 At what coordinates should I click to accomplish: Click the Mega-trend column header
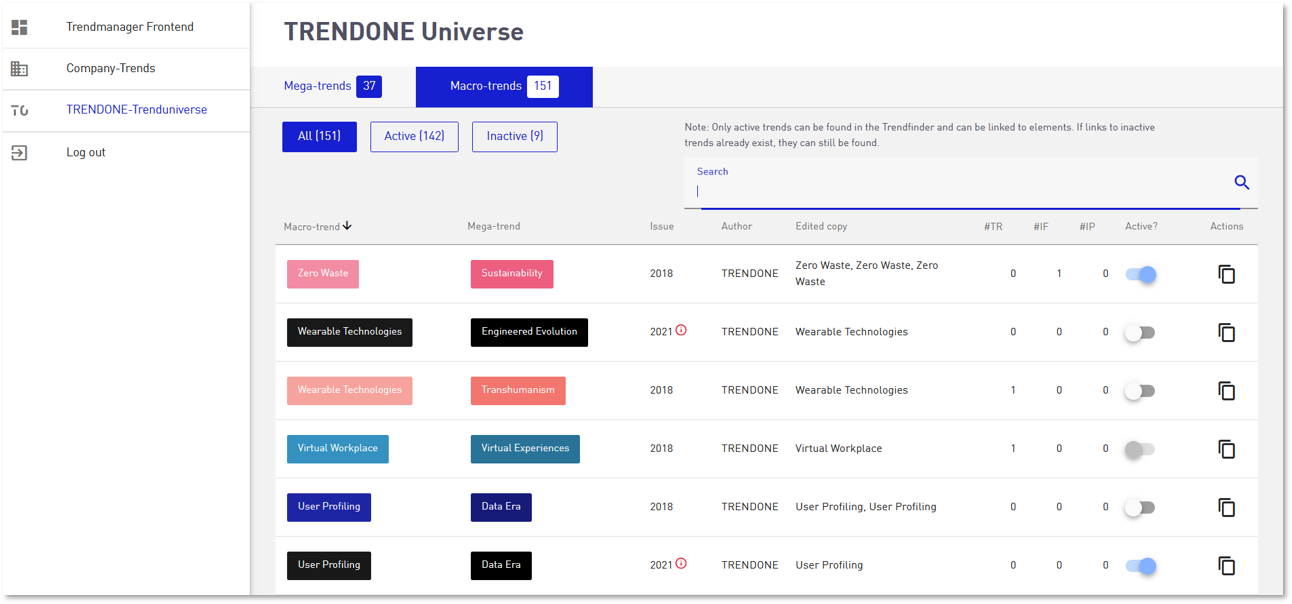(494, 227)
